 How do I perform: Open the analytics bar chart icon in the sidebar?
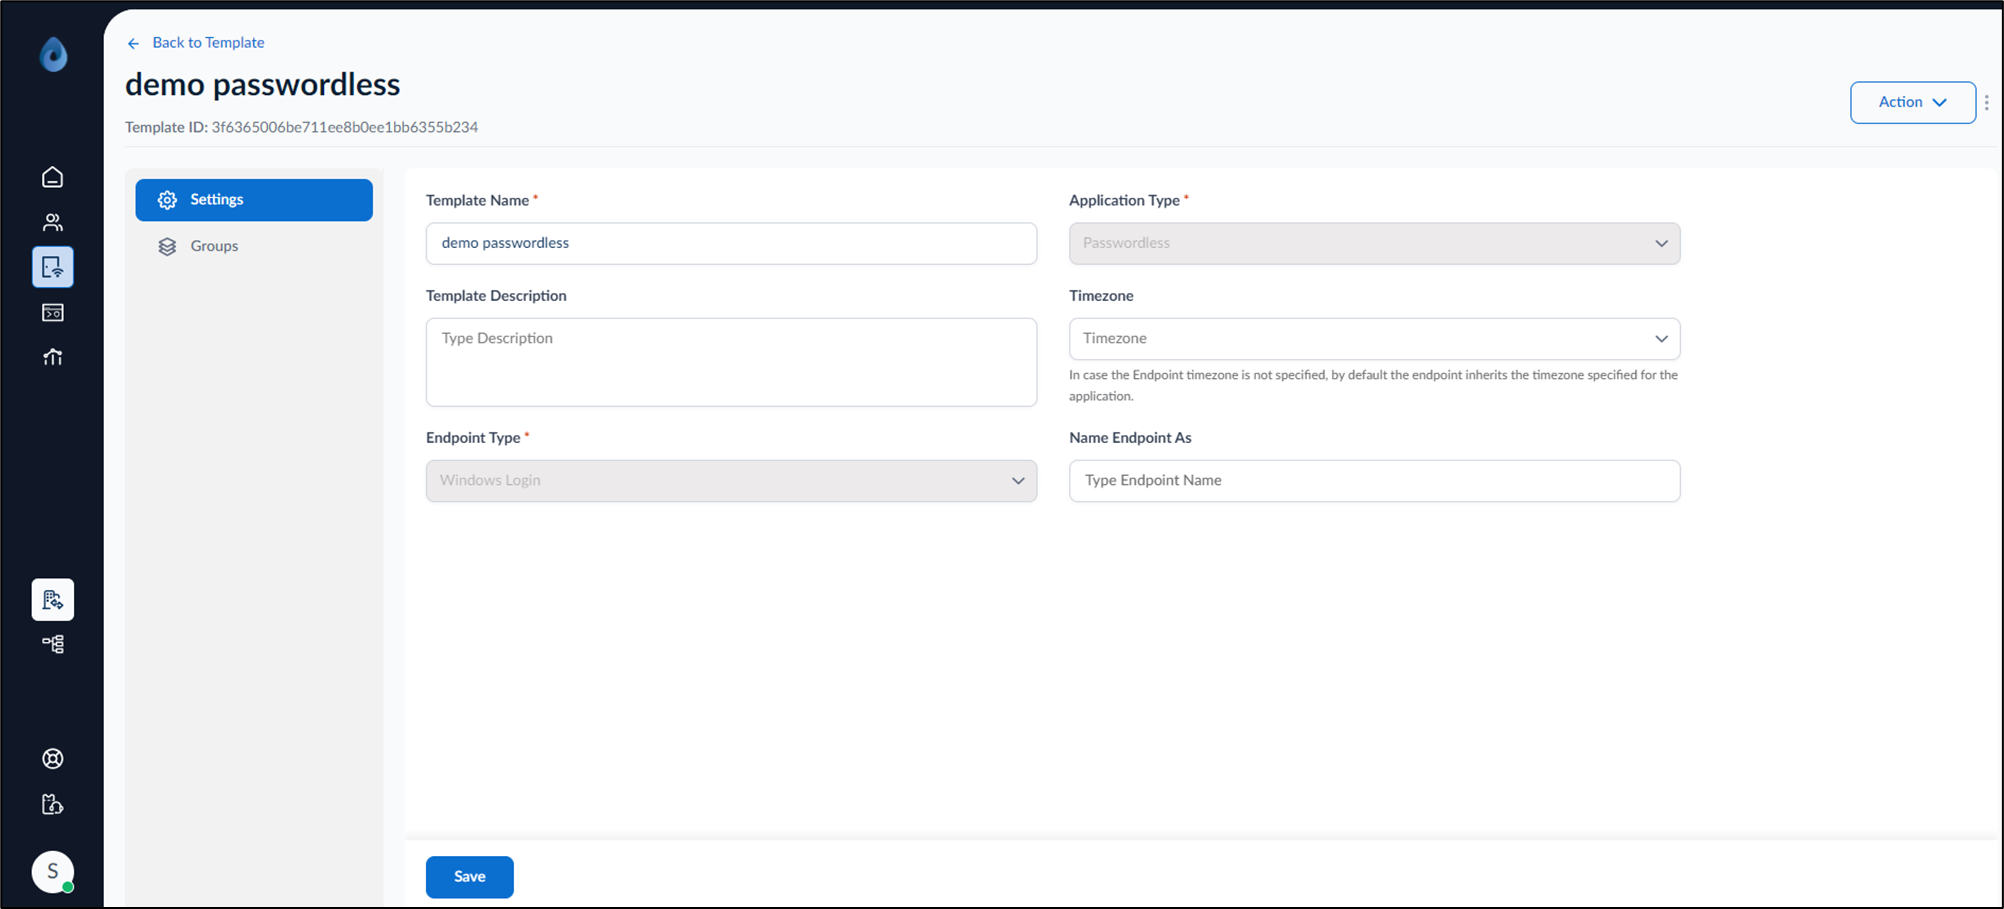[53, 357]
